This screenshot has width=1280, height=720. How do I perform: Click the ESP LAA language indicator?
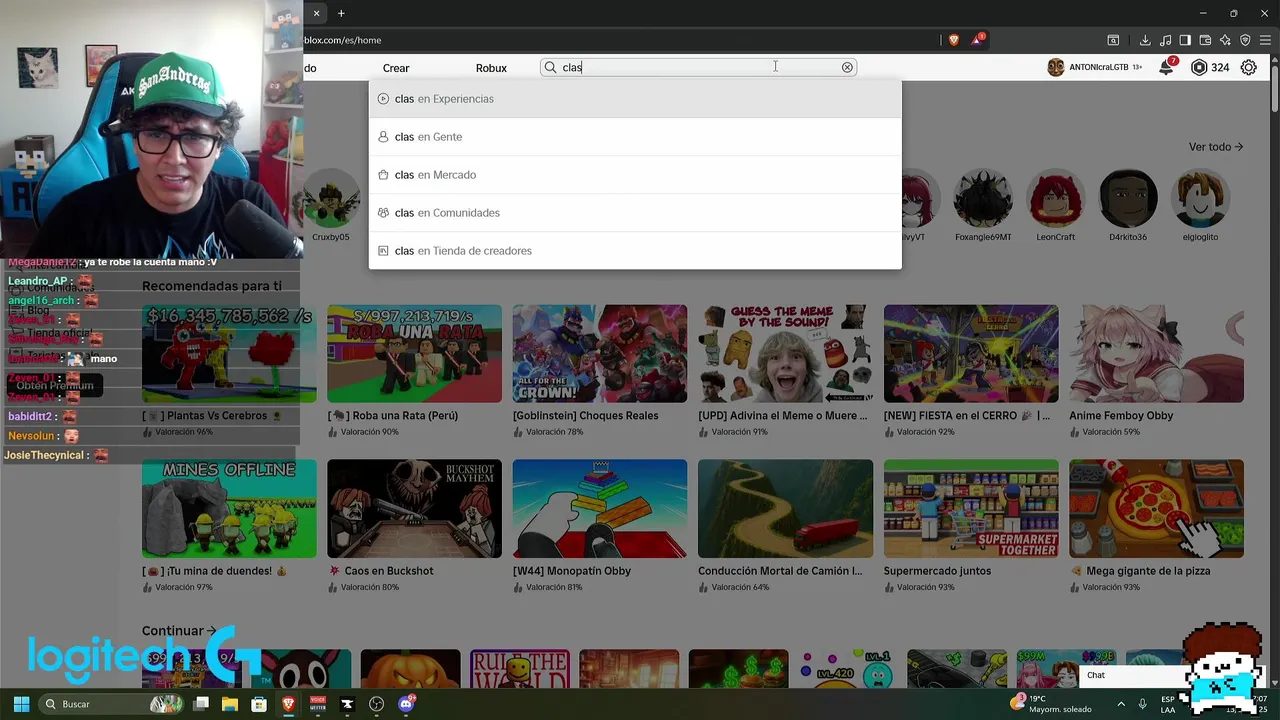pos(1168,704)
